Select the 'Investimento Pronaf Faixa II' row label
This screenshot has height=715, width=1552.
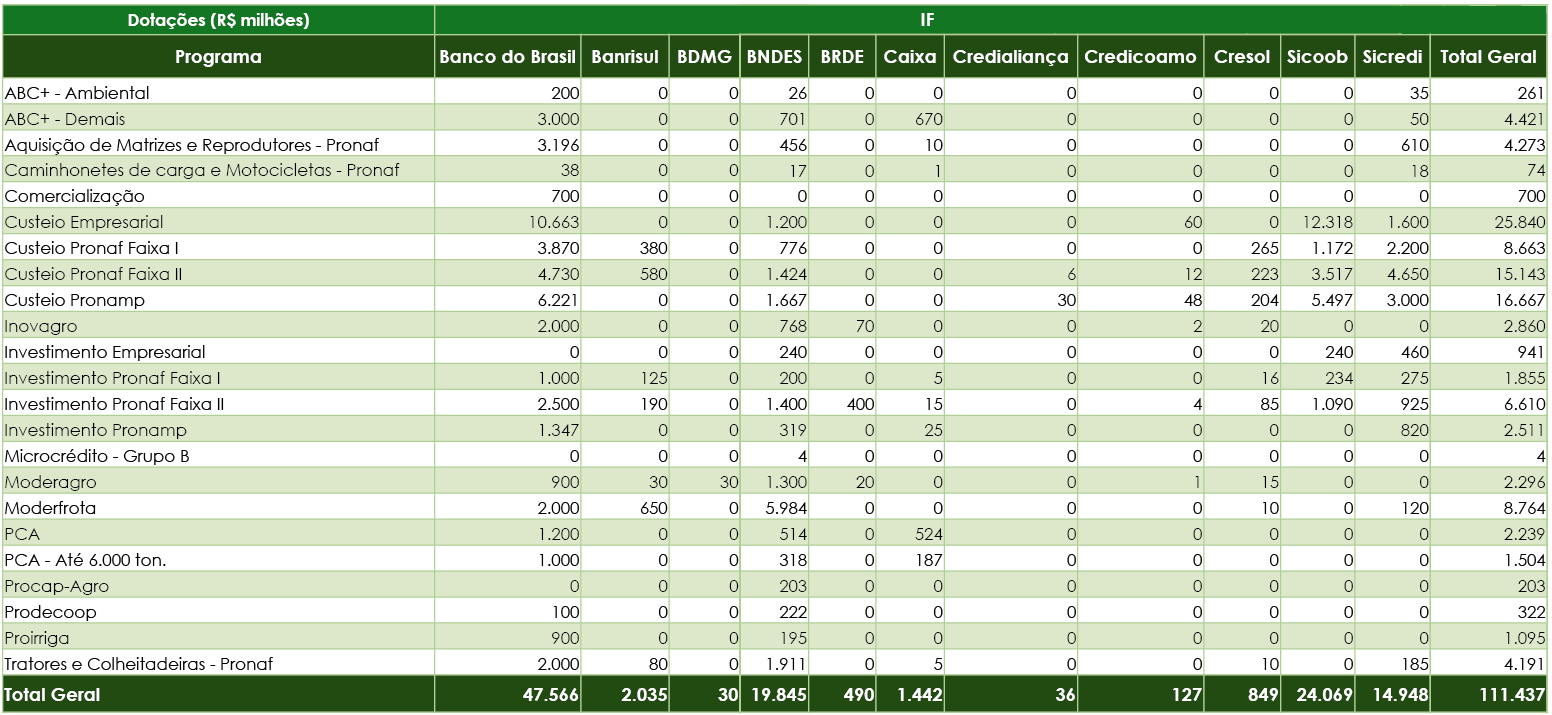[x=115, y=404]
